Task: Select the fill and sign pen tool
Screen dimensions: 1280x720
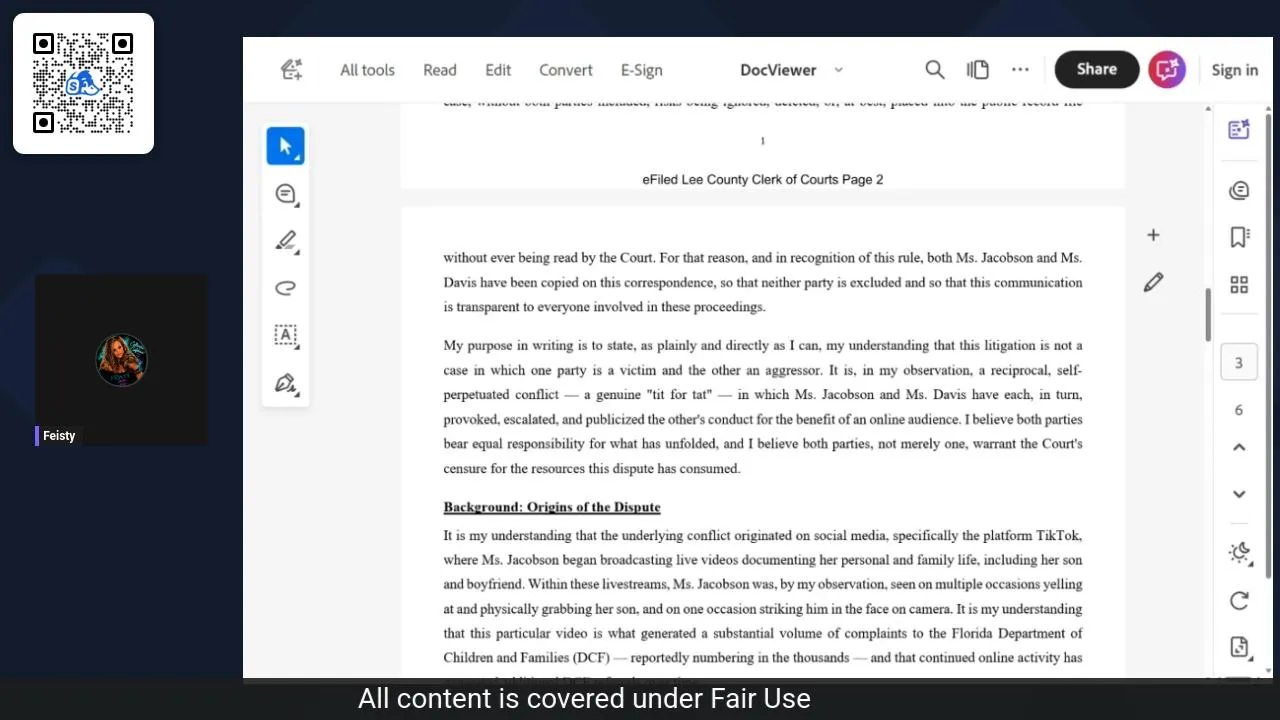Action: coord(286,384)
